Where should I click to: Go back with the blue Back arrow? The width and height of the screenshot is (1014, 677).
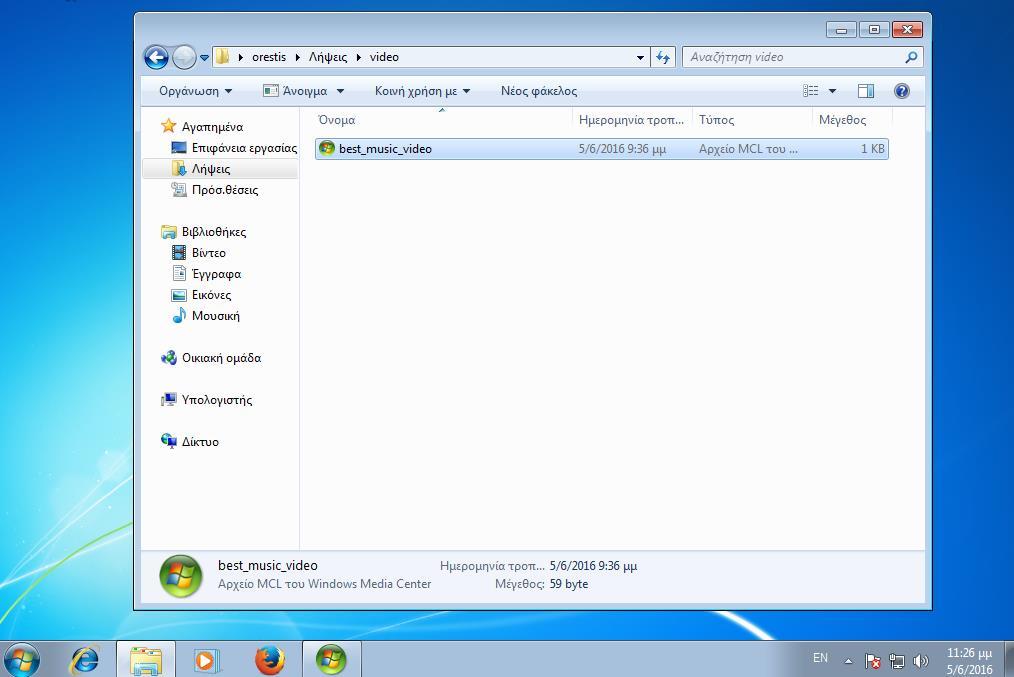[x=156, y=58]
